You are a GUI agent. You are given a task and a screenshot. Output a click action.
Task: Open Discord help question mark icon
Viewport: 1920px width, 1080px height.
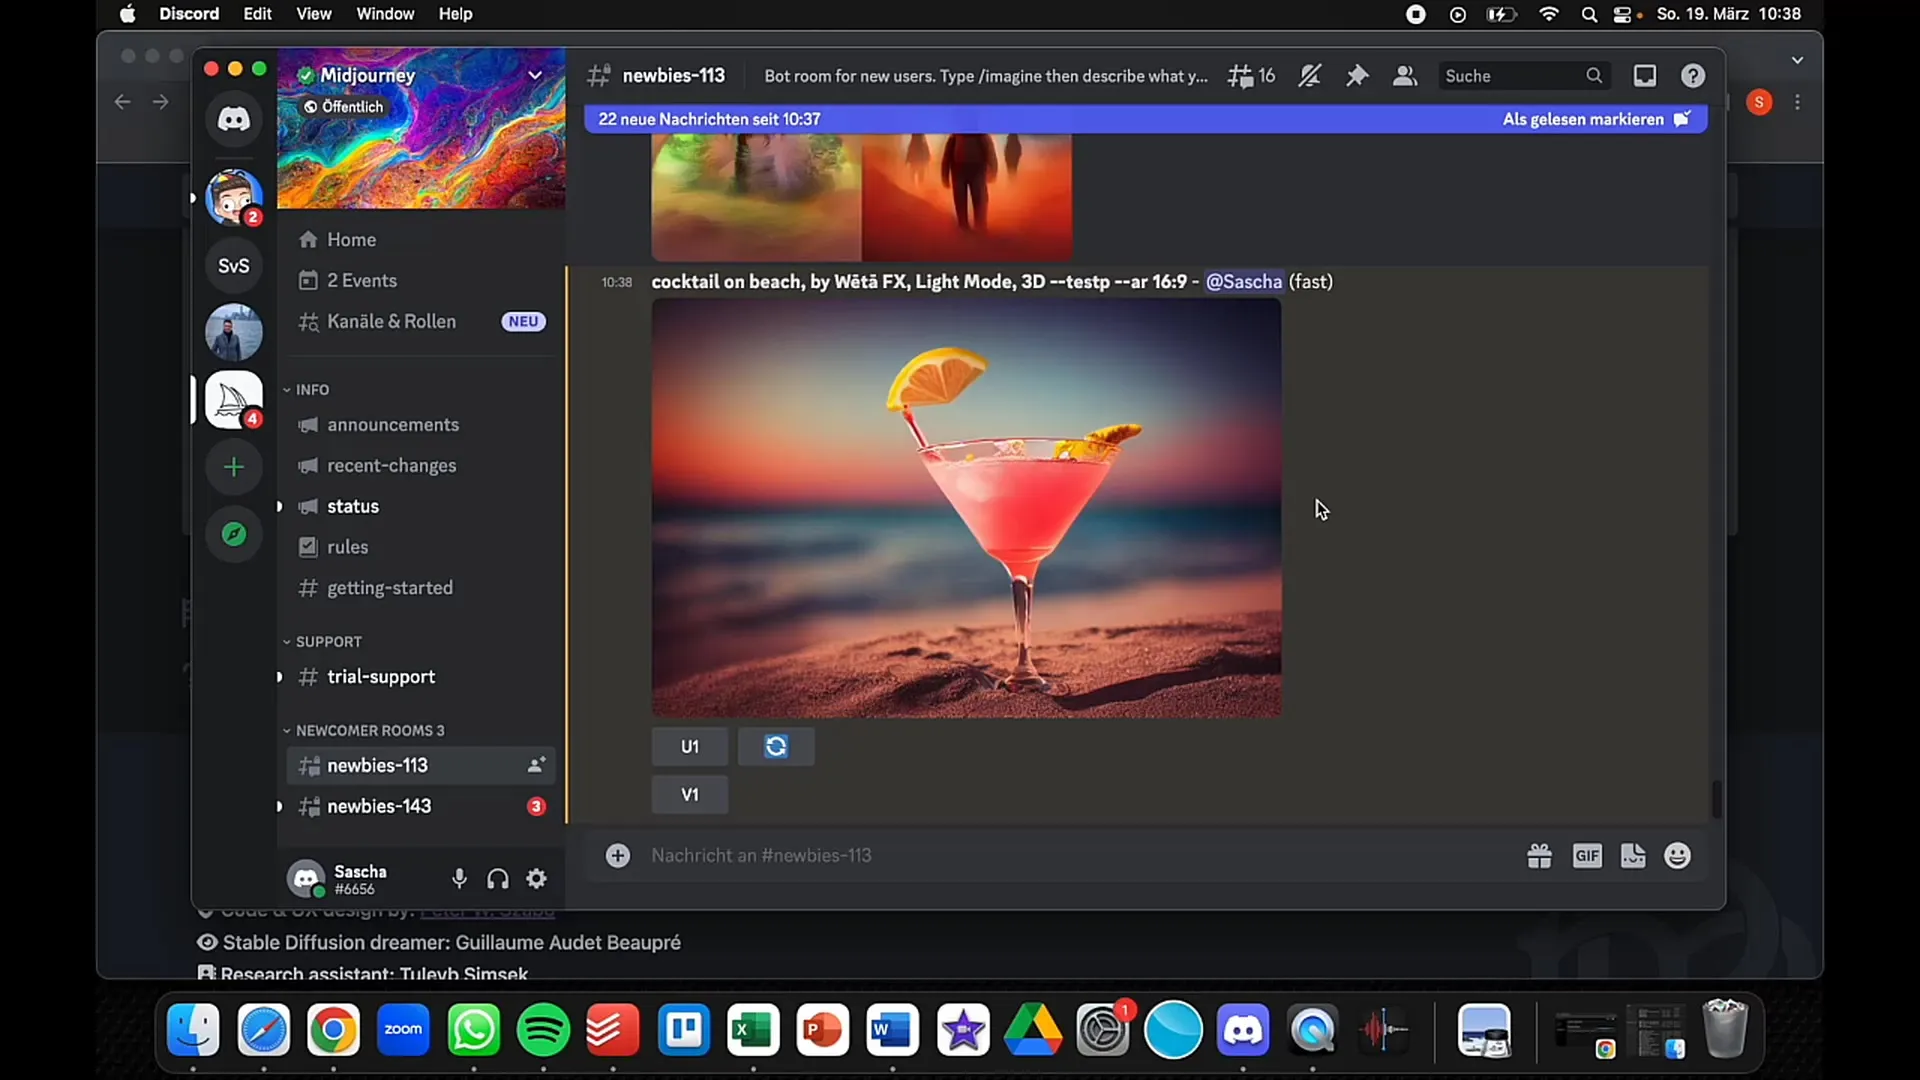tap(1693, 76)
